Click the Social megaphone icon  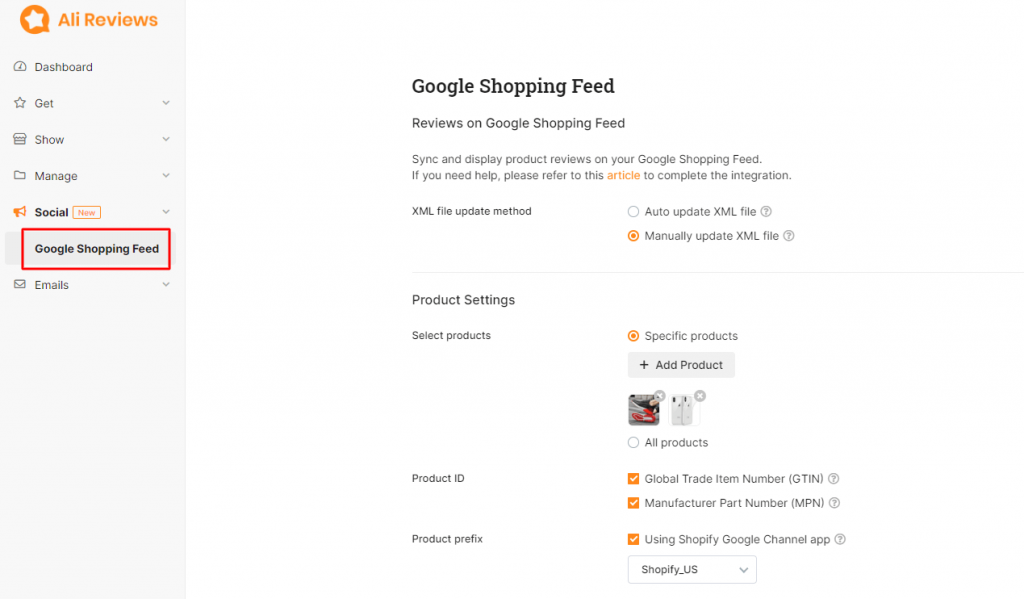[20, 212]
